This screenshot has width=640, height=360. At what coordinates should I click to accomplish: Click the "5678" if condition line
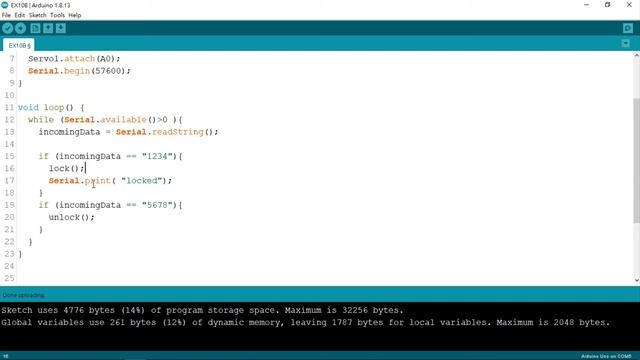click(x=110, y=205)
